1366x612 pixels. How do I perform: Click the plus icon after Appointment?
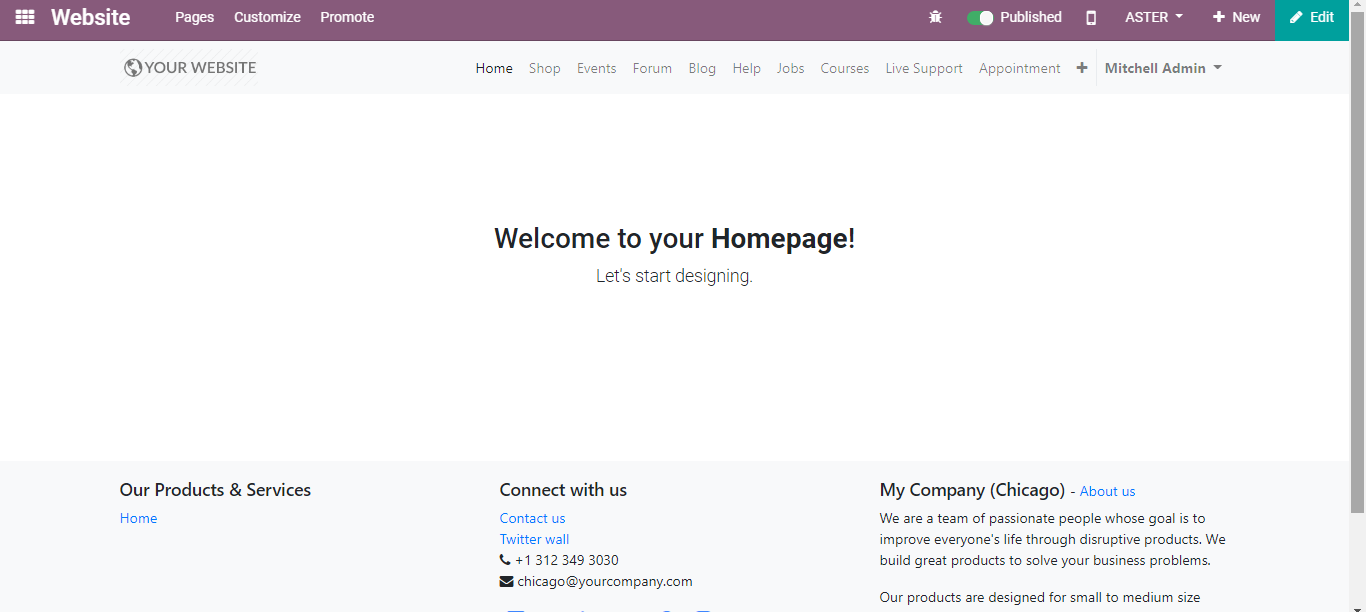click(x=1082, y=68)
